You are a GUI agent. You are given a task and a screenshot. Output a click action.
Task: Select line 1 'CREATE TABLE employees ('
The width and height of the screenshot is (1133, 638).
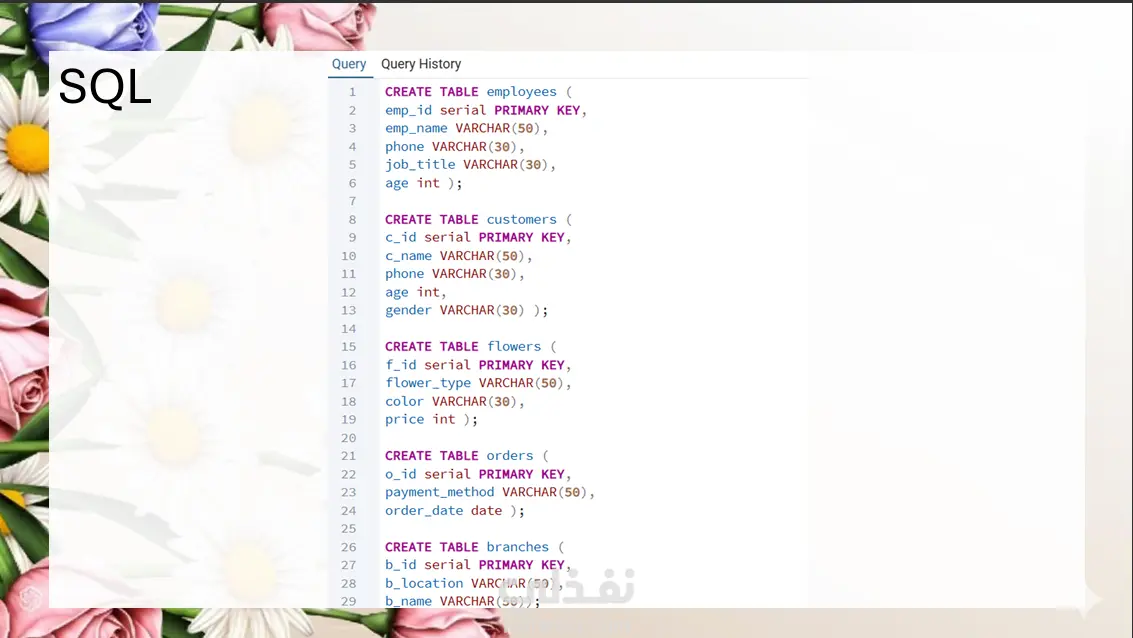coord(478,92)
